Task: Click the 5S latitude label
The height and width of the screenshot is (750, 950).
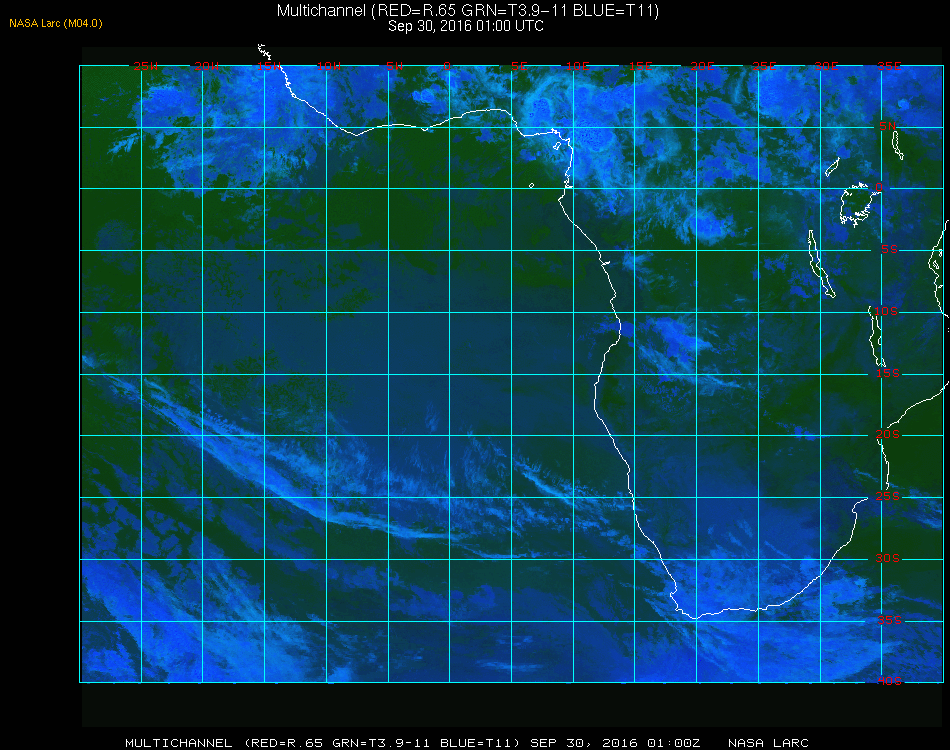Action: 889,249
